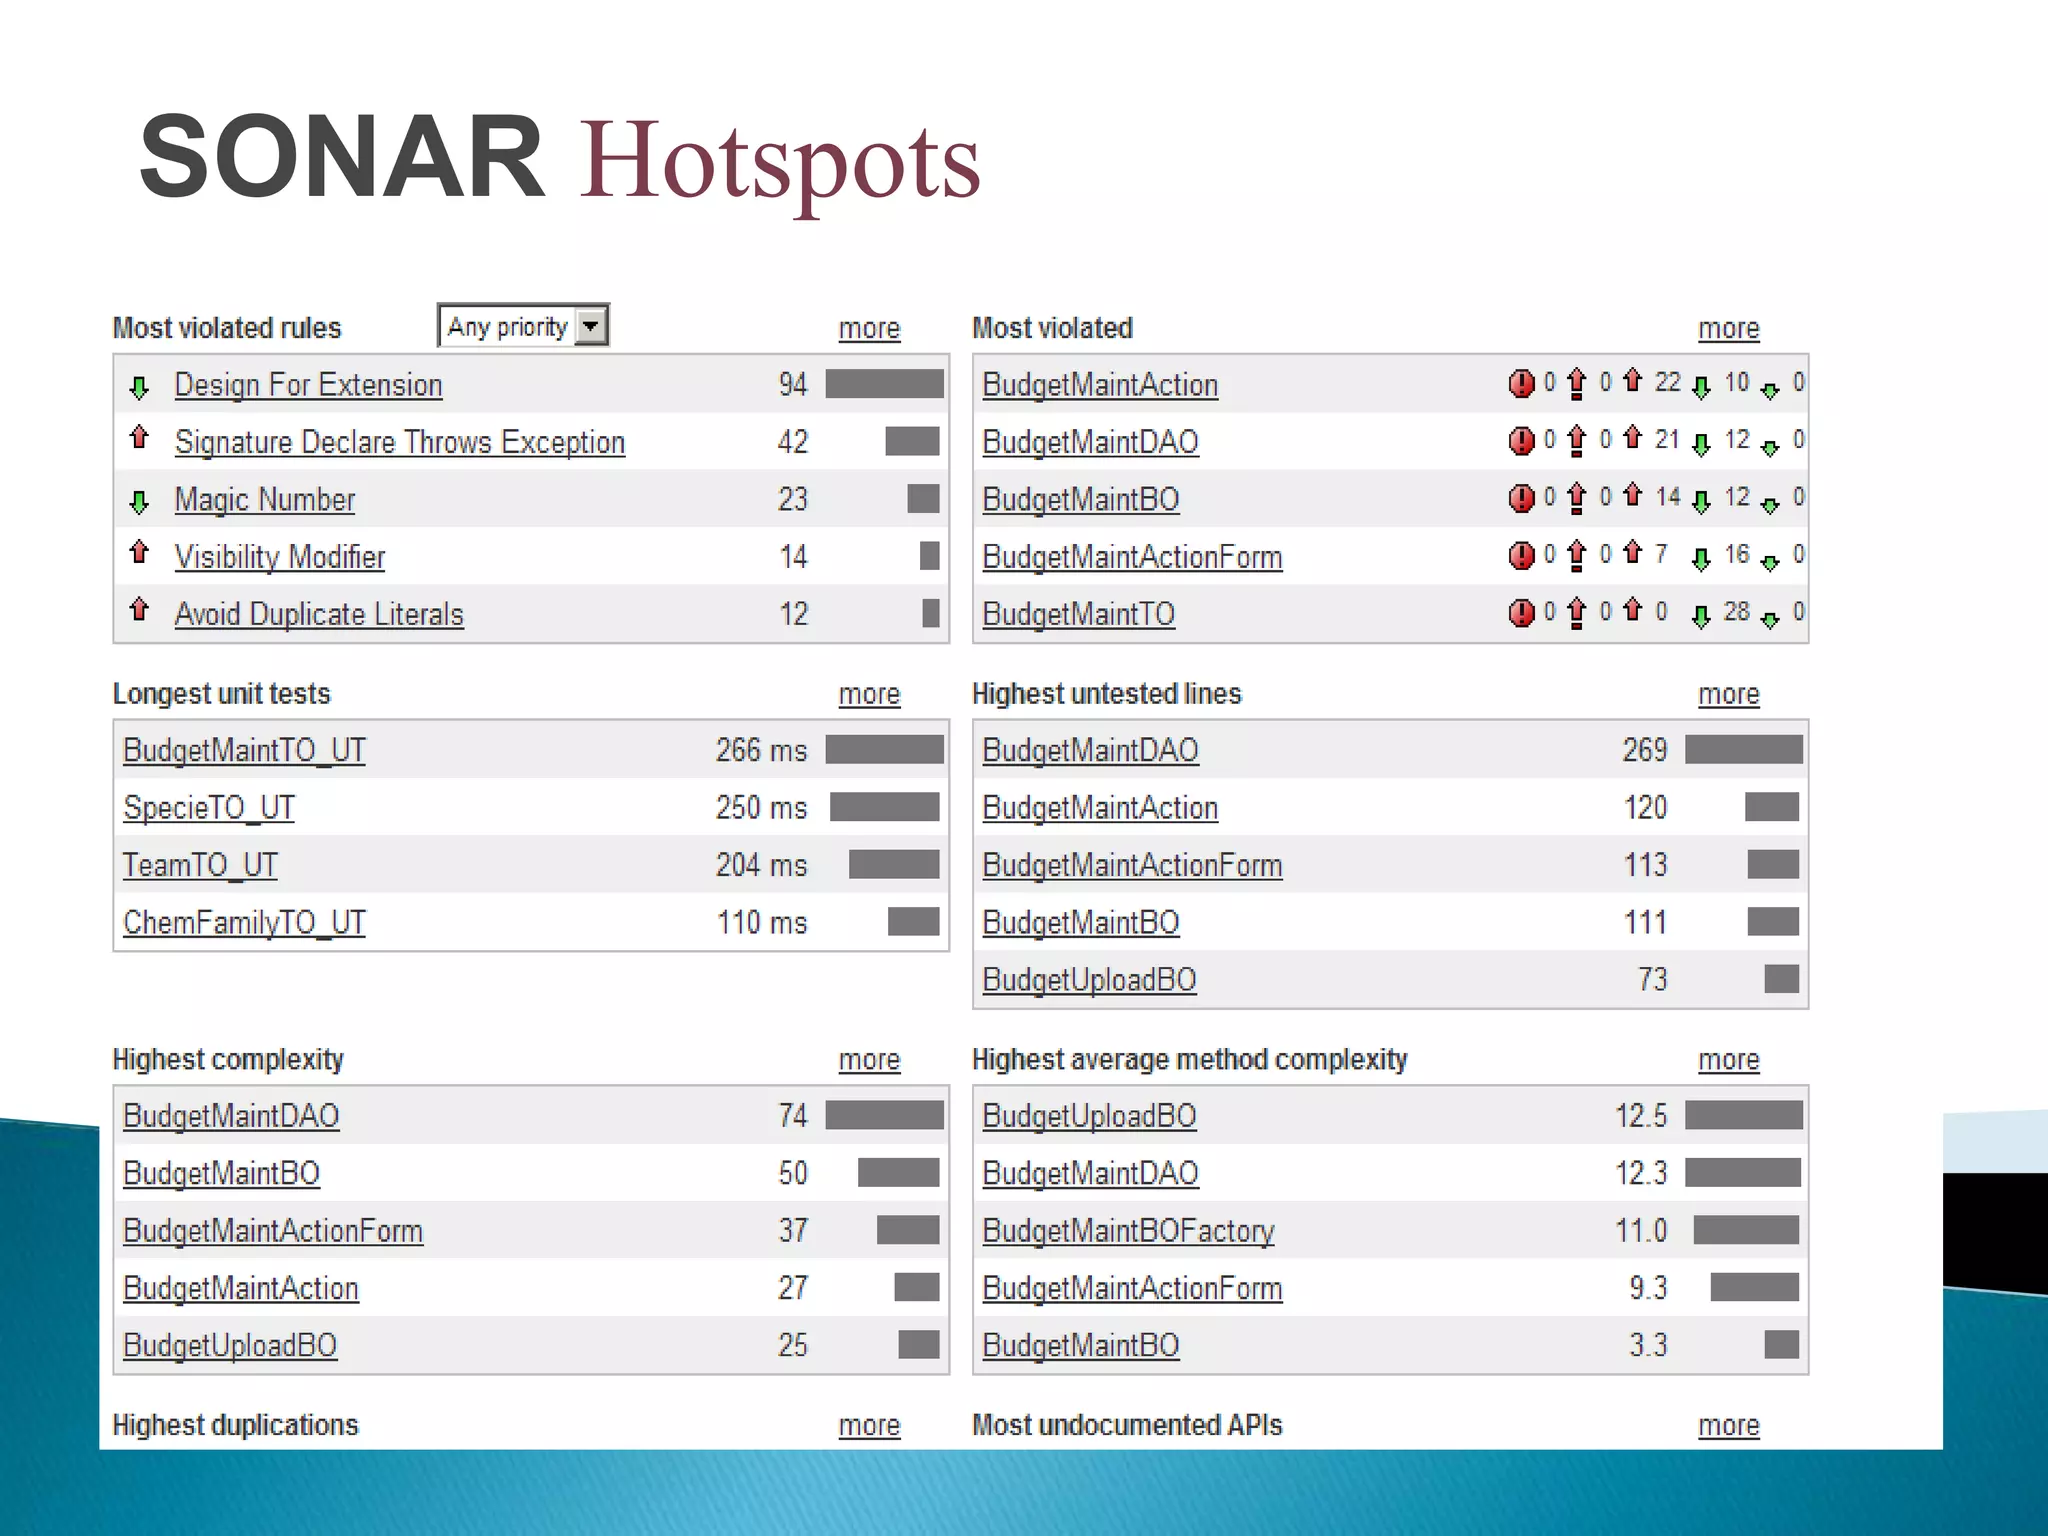Click the trend arrow beside Visibility Modifier

point(140,552)
